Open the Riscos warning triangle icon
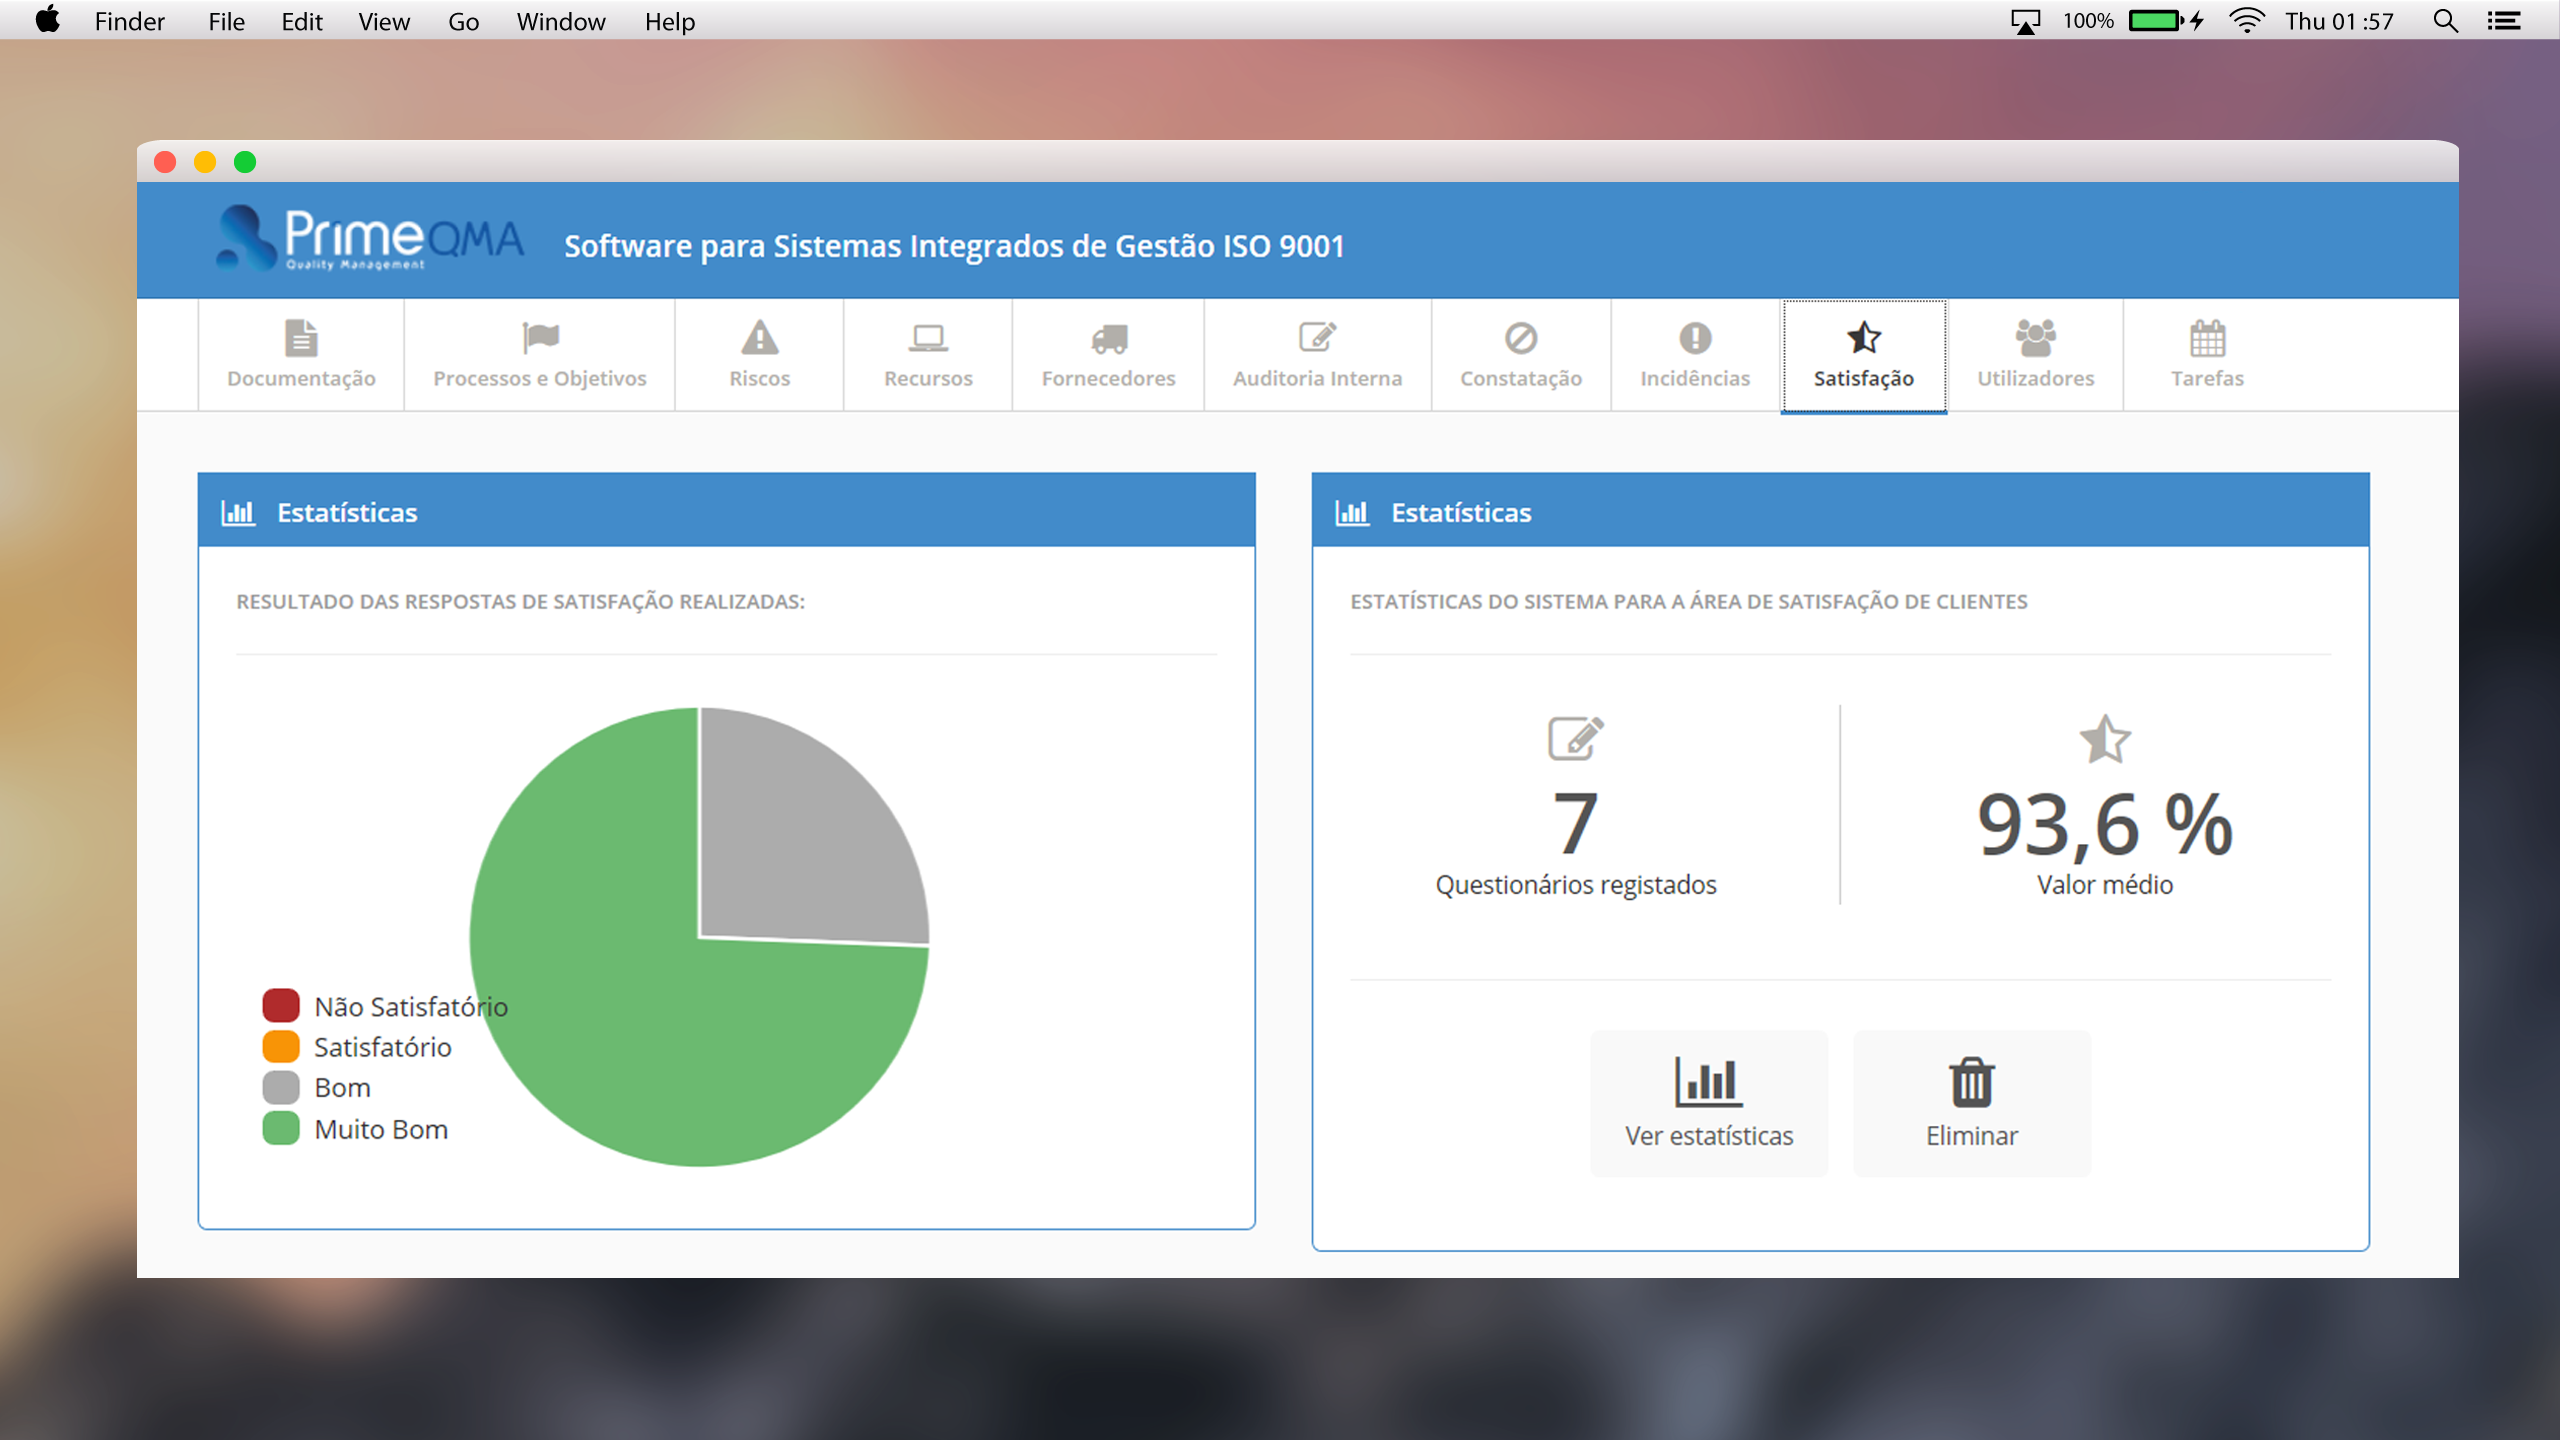This screenshot has height=1440, width=2560. tap(759, 340)
